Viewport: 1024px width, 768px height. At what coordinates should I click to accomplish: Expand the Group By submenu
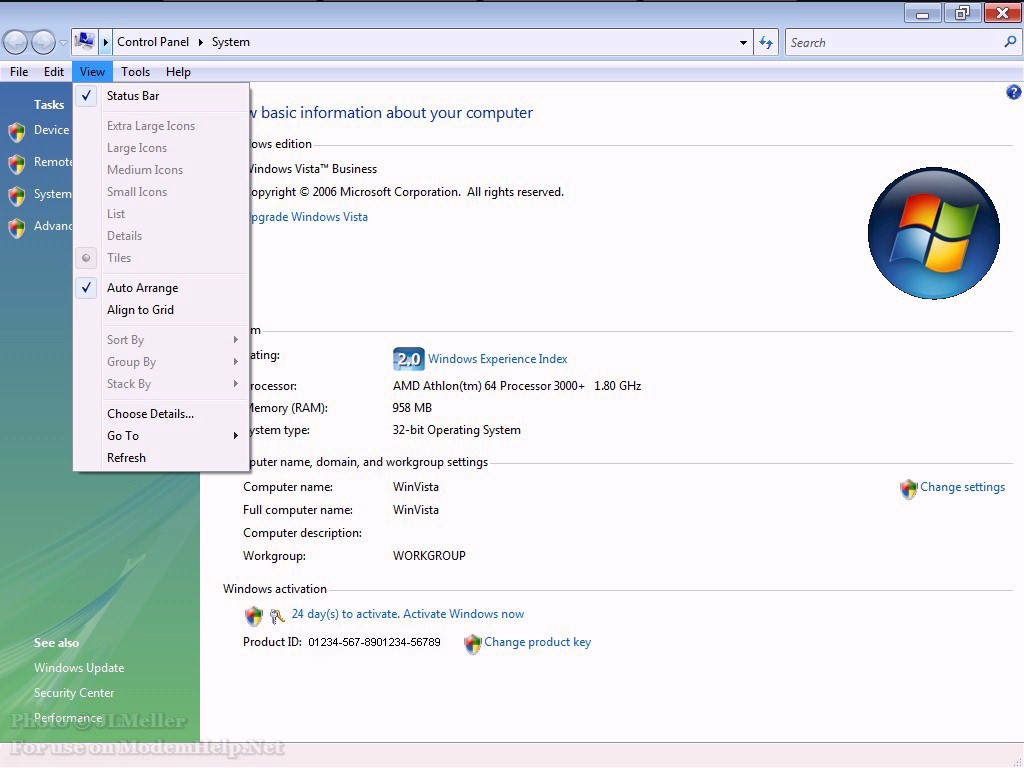pos(161,362)
